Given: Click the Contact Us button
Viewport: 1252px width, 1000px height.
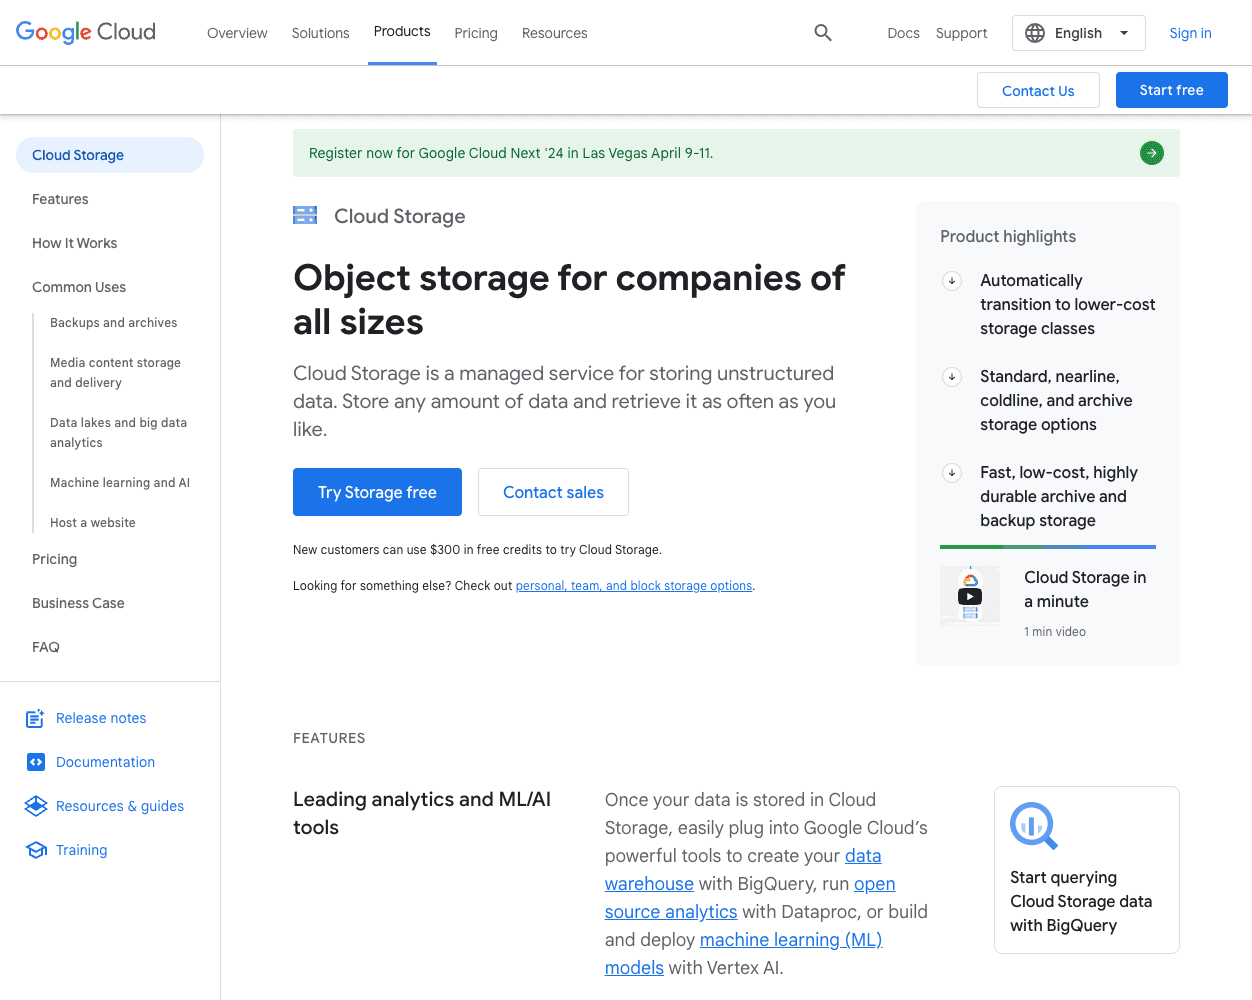Looking at the screenshot, I should [1038, 90].
